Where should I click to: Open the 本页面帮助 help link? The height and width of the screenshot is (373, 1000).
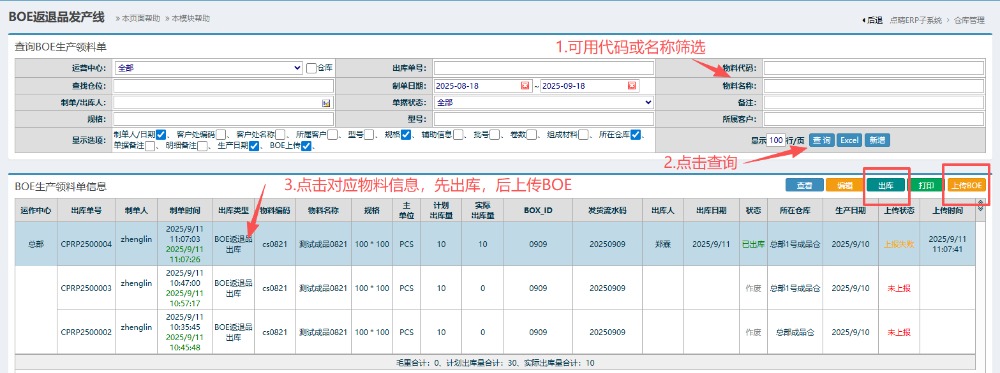click(138, 18)
